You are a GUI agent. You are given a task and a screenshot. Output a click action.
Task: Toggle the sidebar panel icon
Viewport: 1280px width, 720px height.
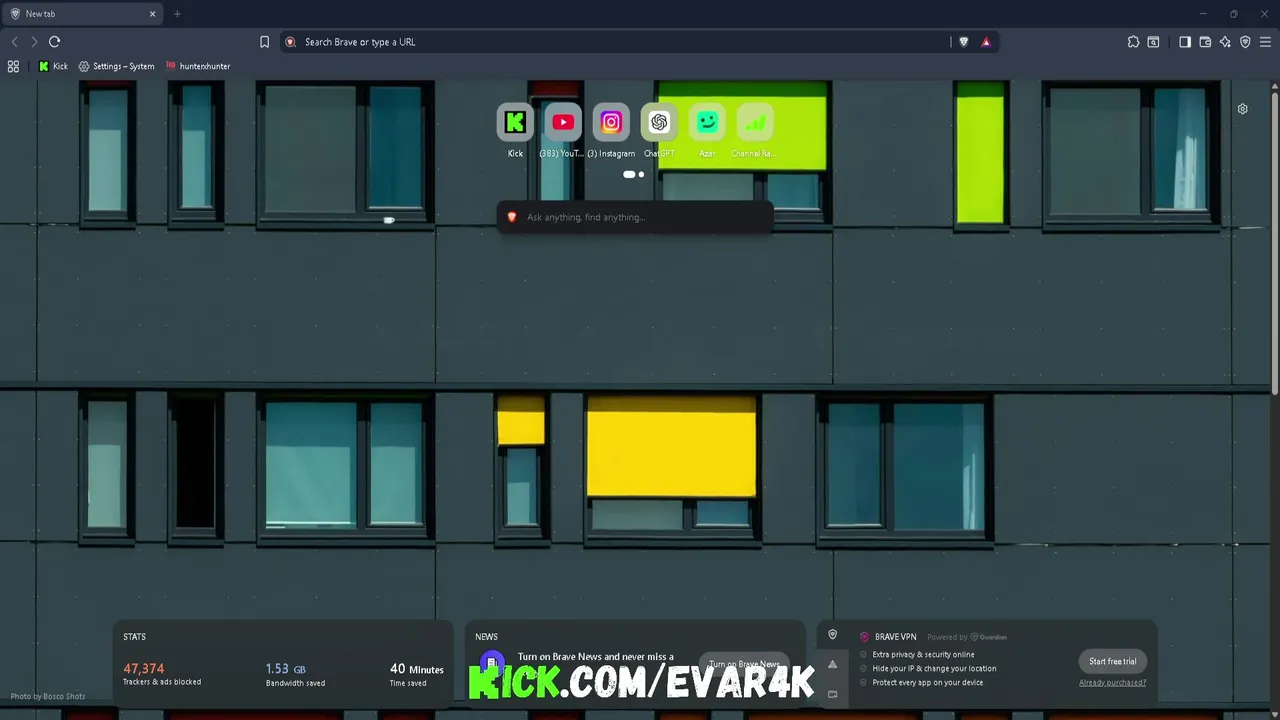point(1185,42)
